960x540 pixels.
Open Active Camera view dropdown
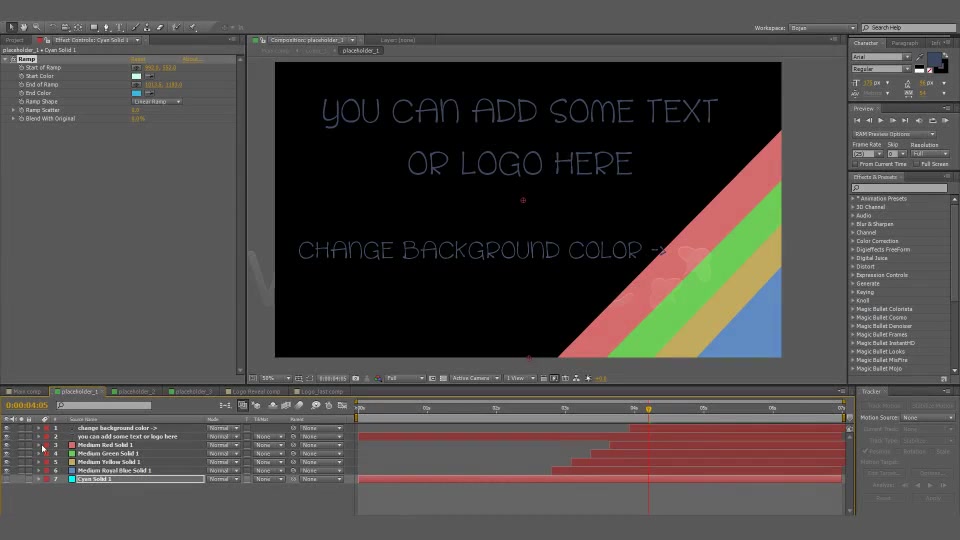(476, 378)
